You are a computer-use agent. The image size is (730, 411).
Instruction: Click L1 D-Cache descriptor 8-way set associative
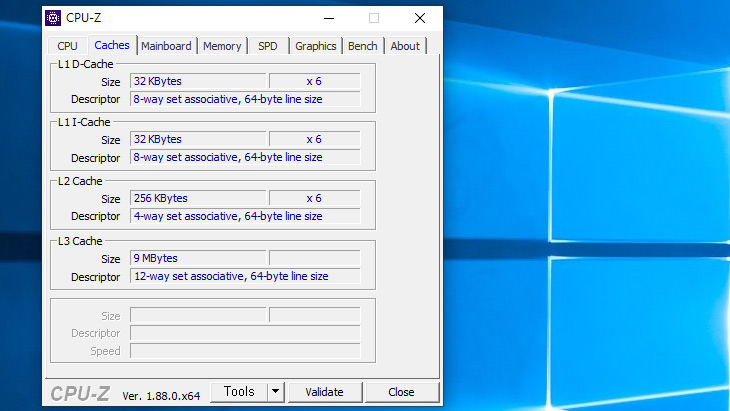245,99
